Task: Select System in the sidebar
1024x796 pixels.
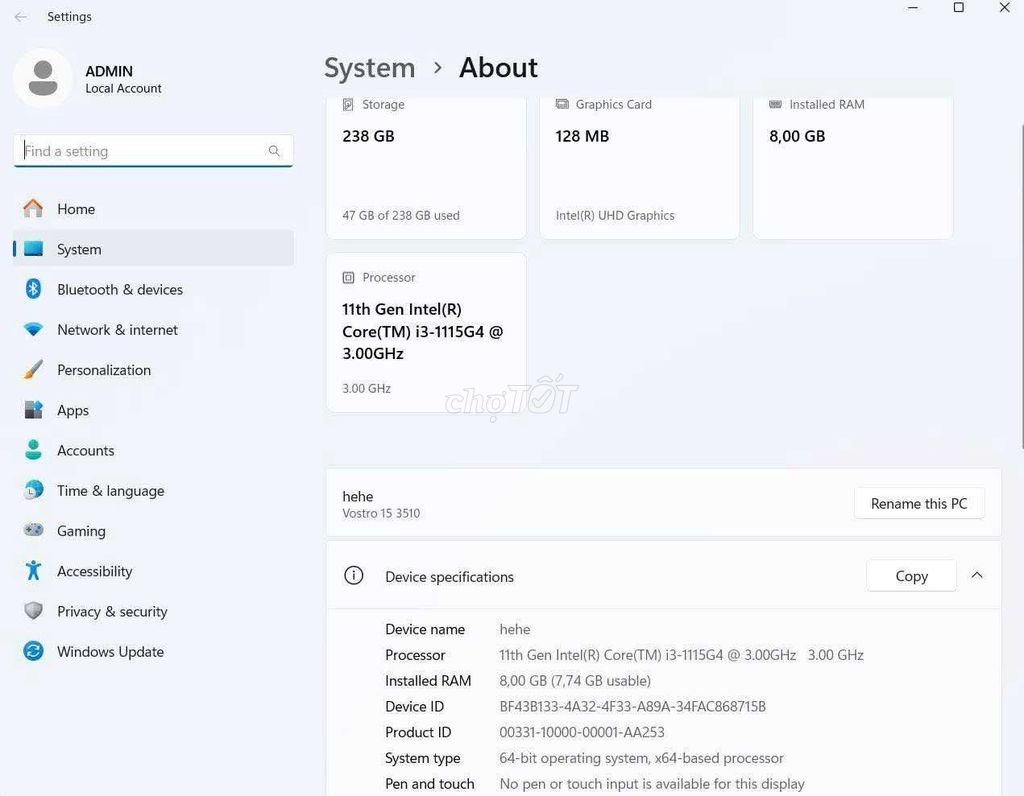Action: (x=153, y=249)
